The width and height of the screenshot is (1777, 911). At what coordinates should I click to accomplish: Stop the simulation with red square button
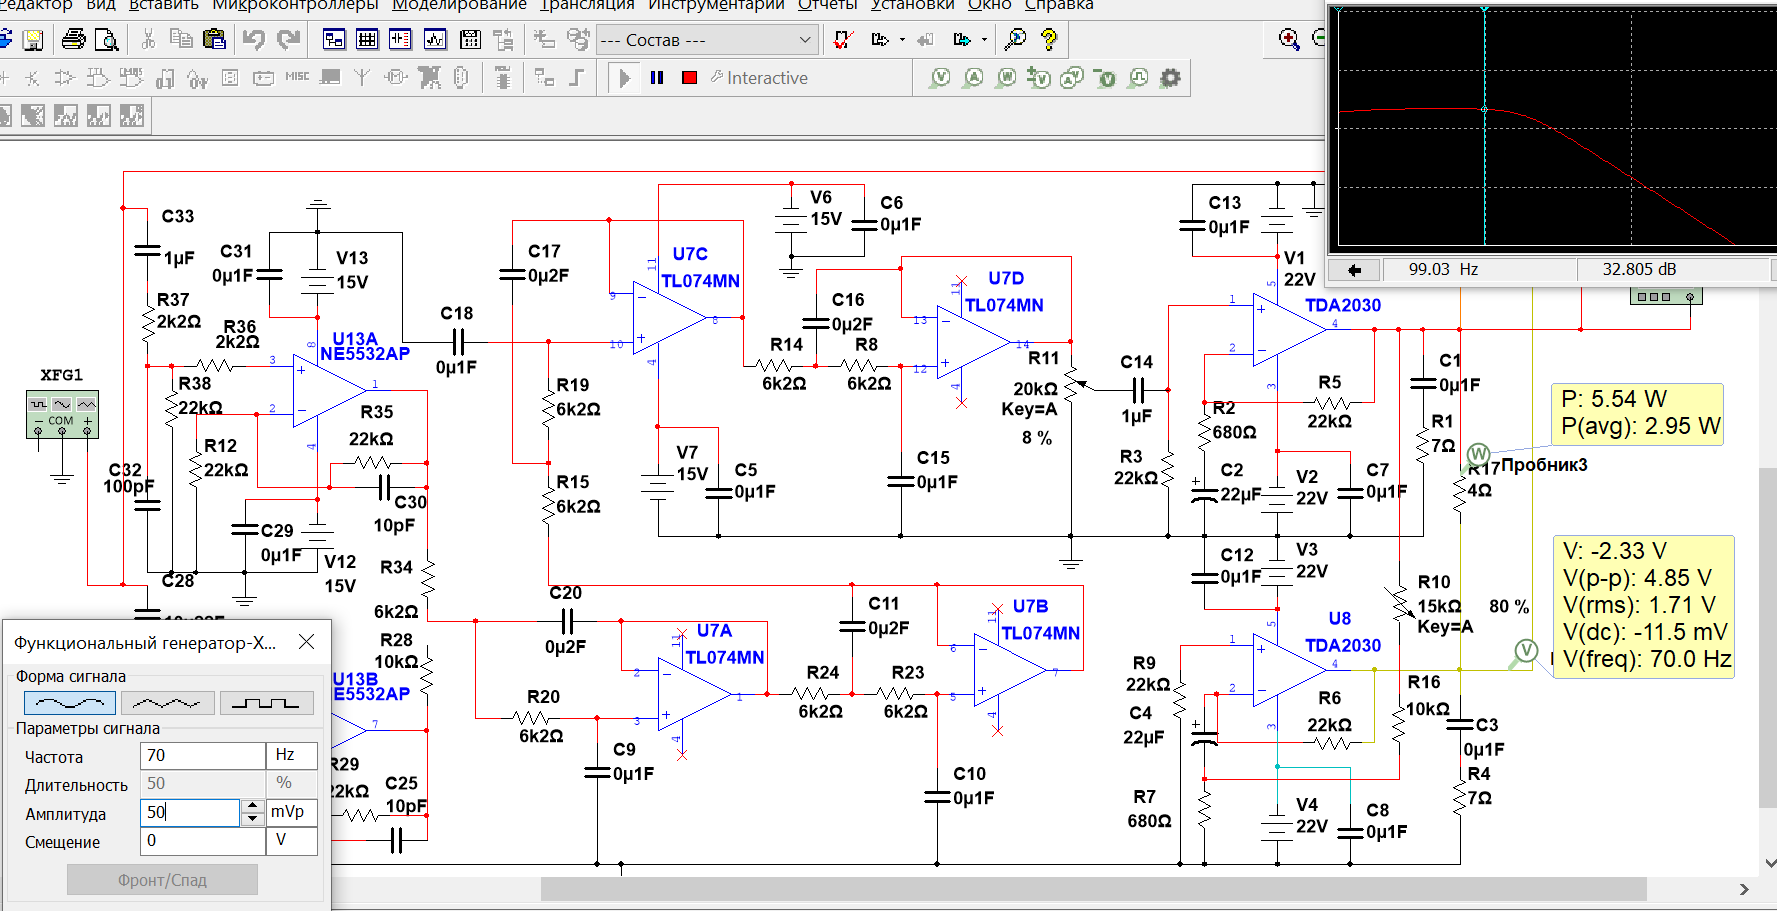pos(689,78)
